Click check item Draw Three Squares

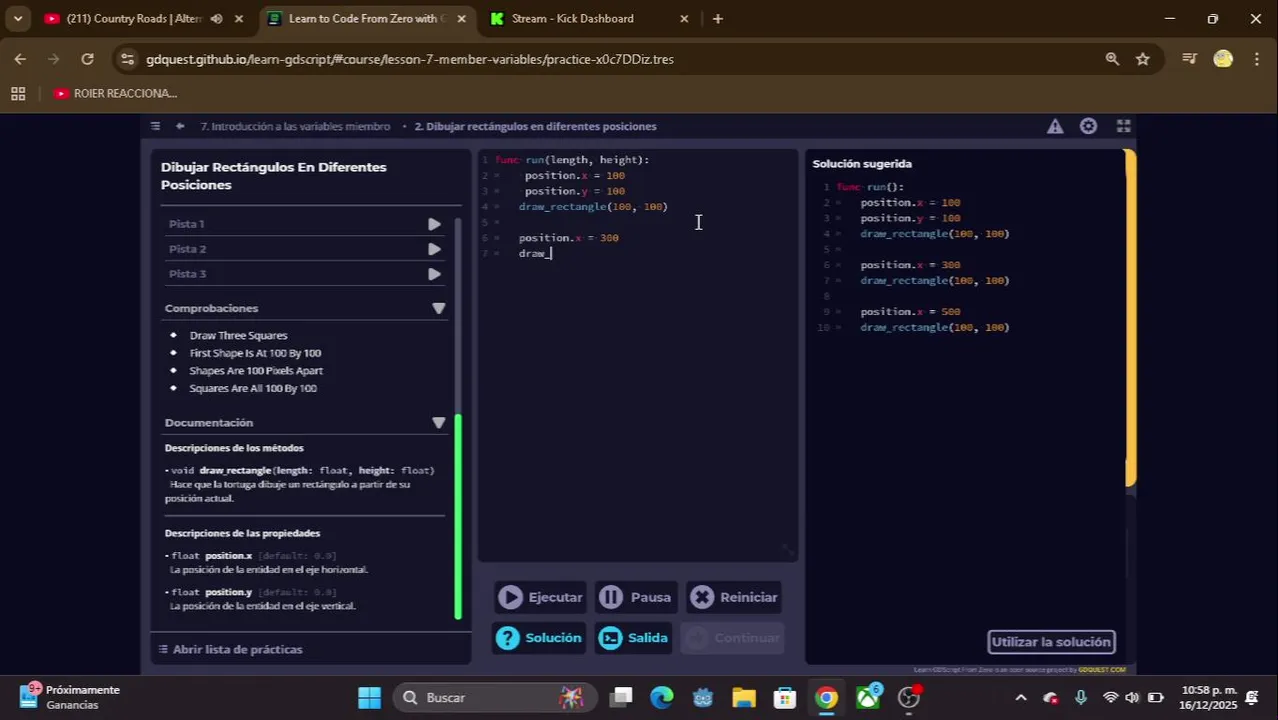[x=238, y=336]
